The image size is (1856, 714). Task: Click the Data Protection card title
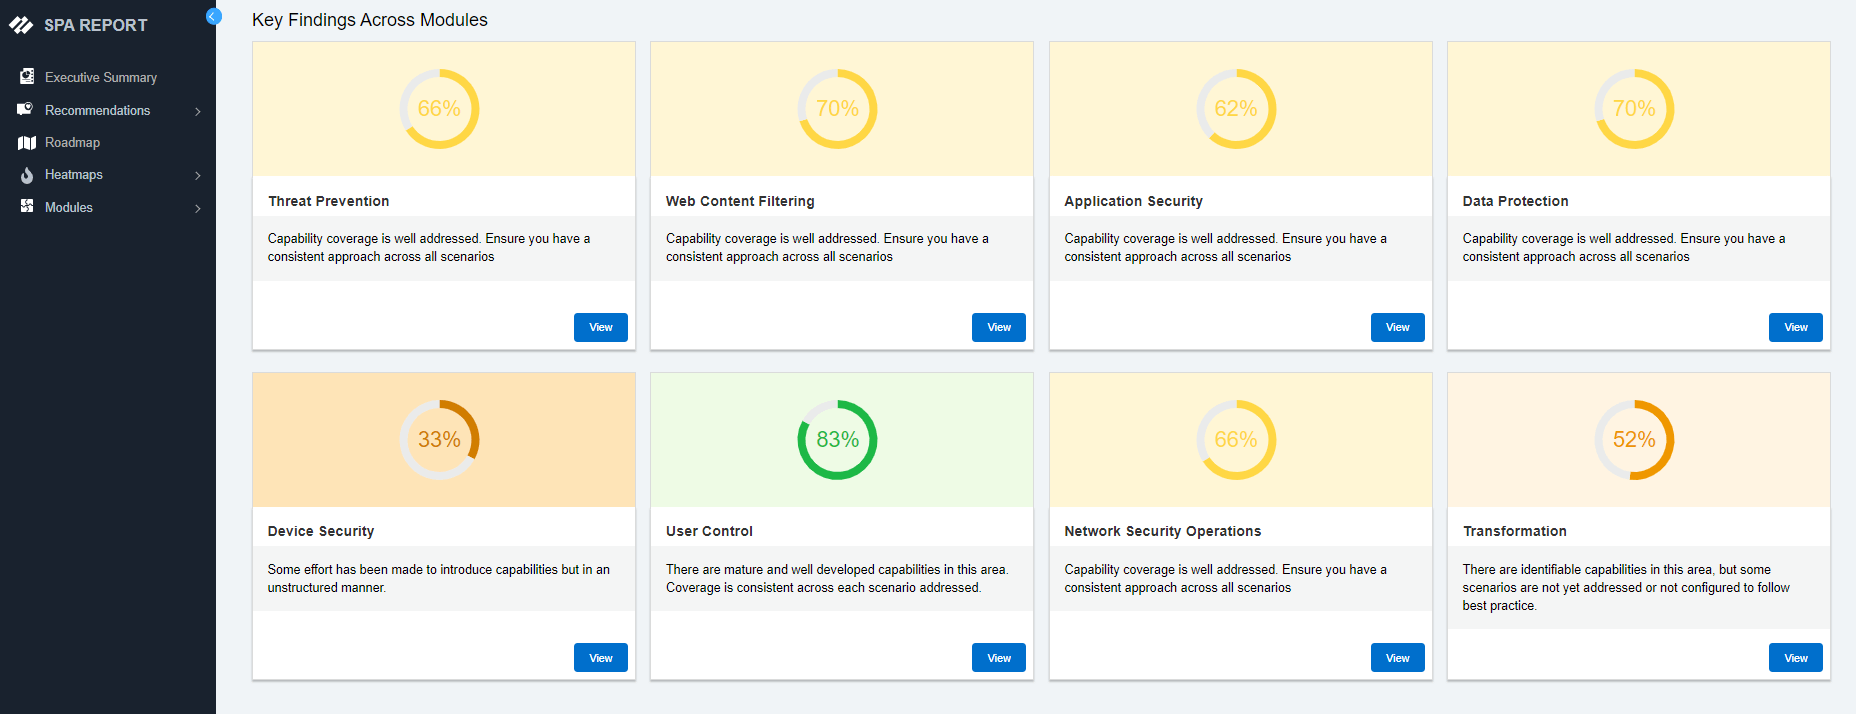click(x=1515, y=201)
